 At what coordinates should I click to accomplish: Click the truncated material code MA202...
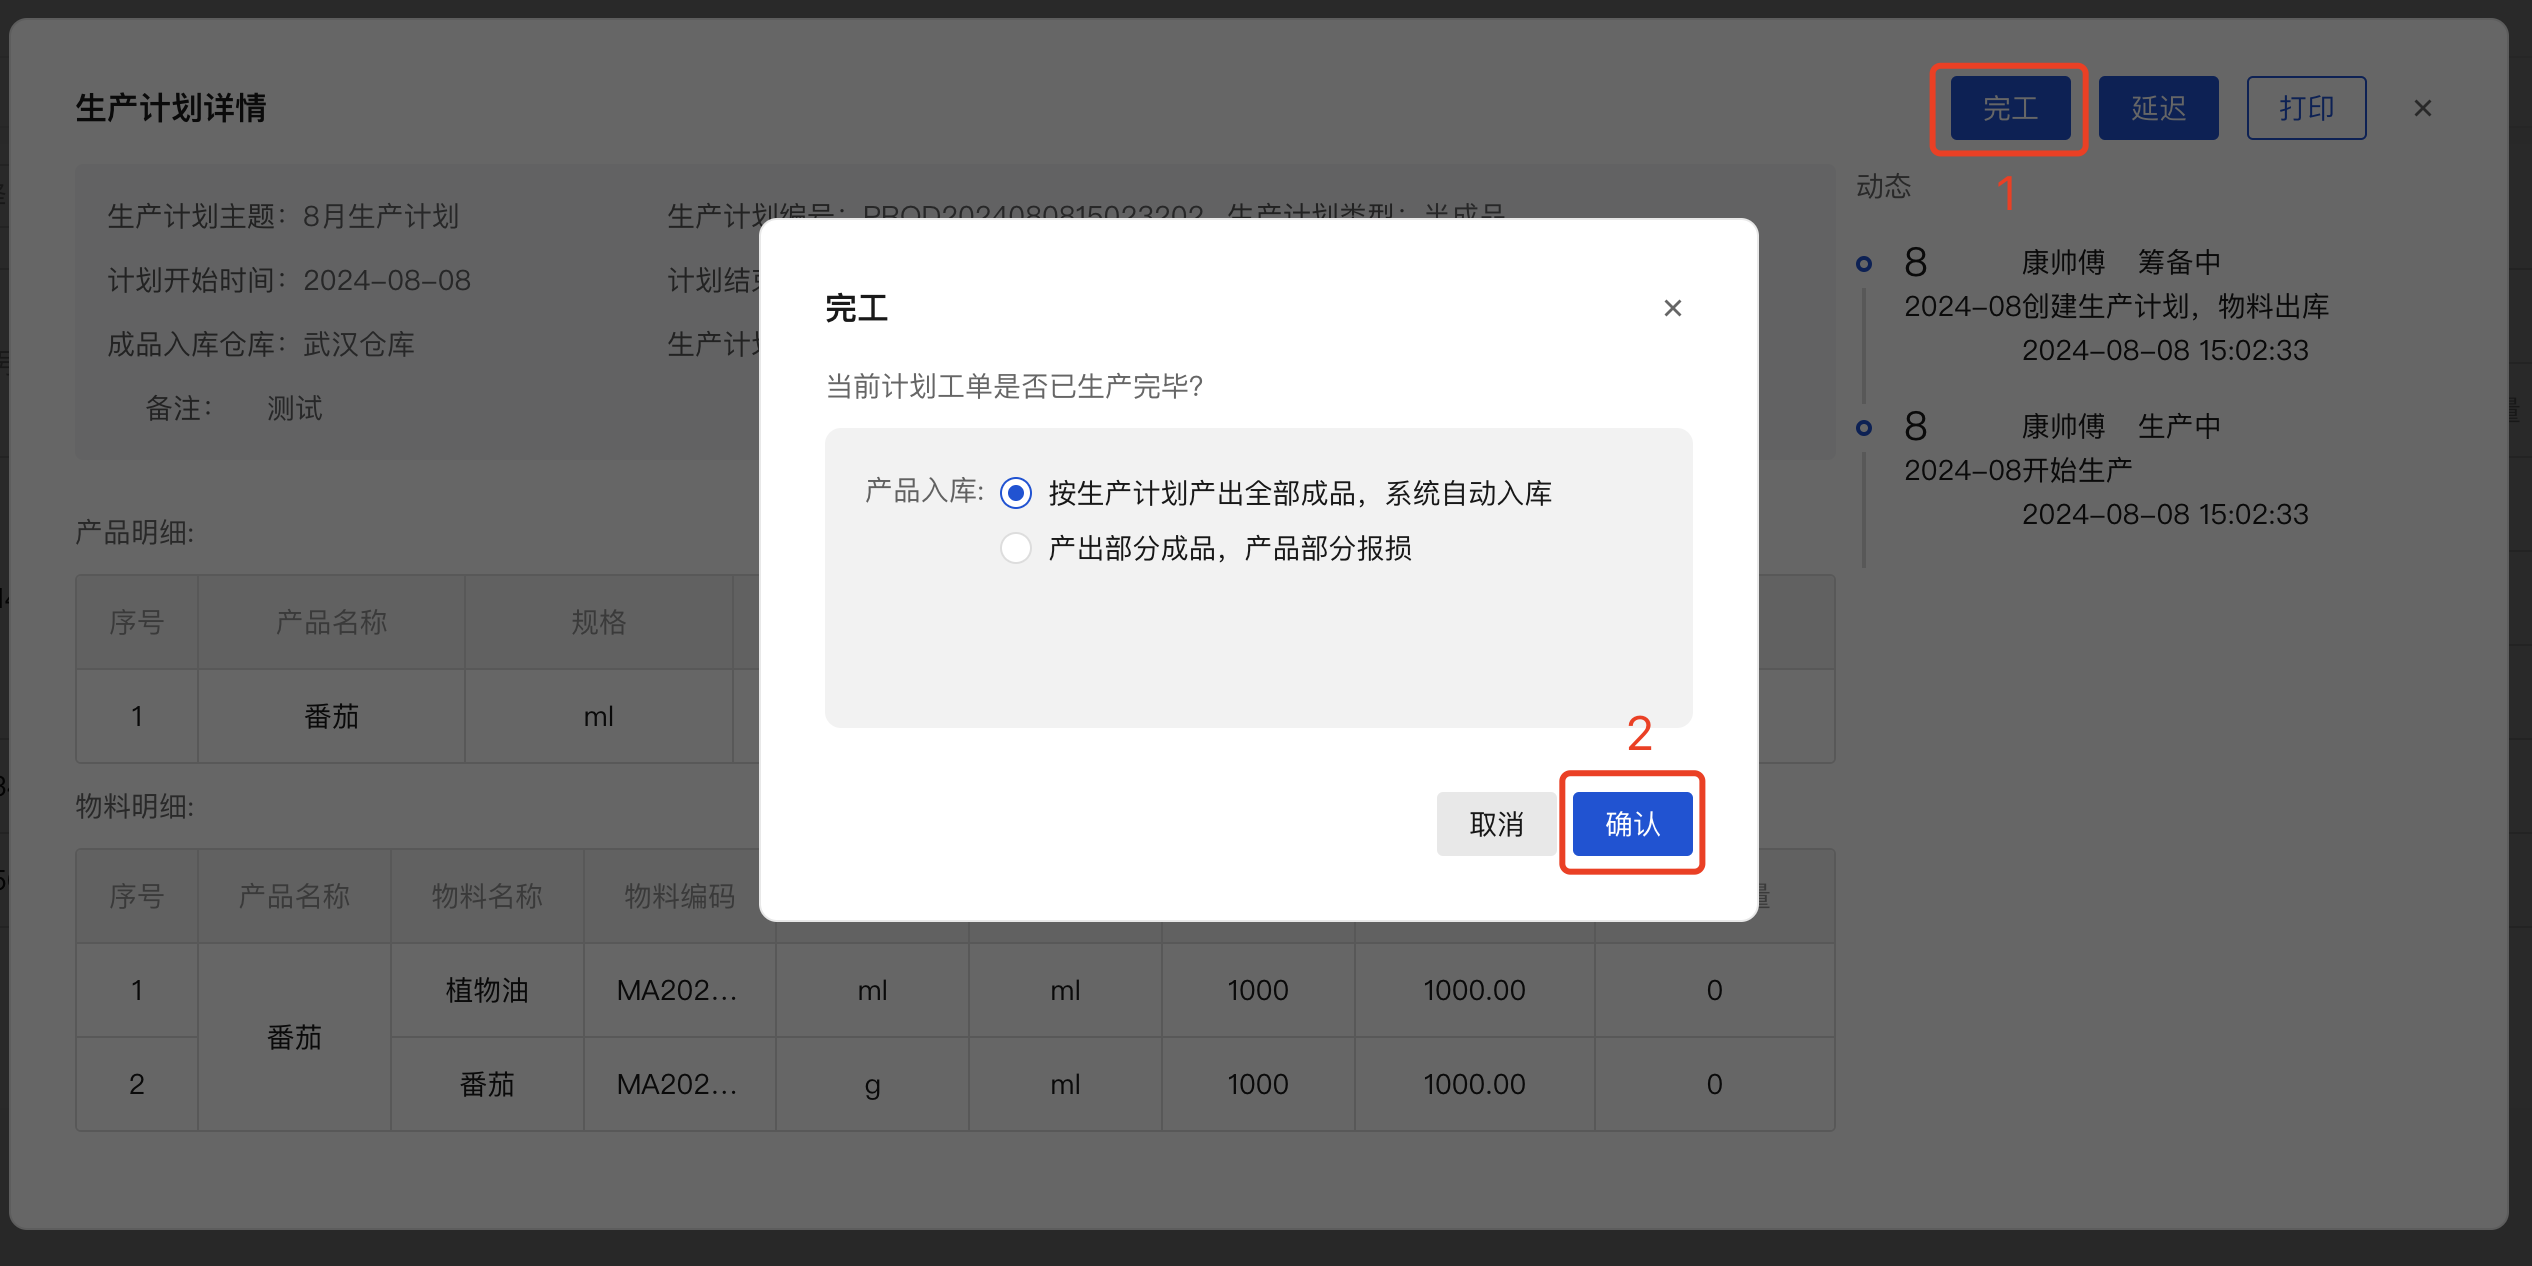coord(678,989)
